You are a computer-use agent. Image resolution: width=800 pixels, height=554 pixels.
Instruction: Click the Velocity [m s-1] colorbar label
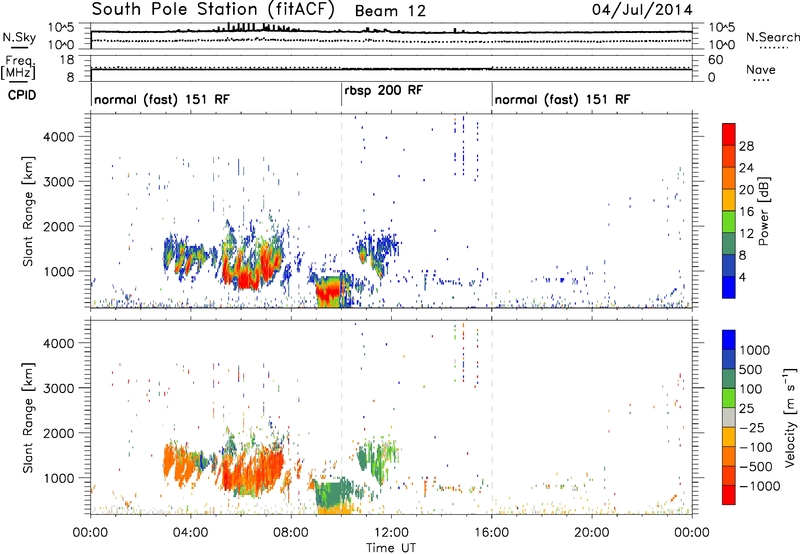coord(790,417)
